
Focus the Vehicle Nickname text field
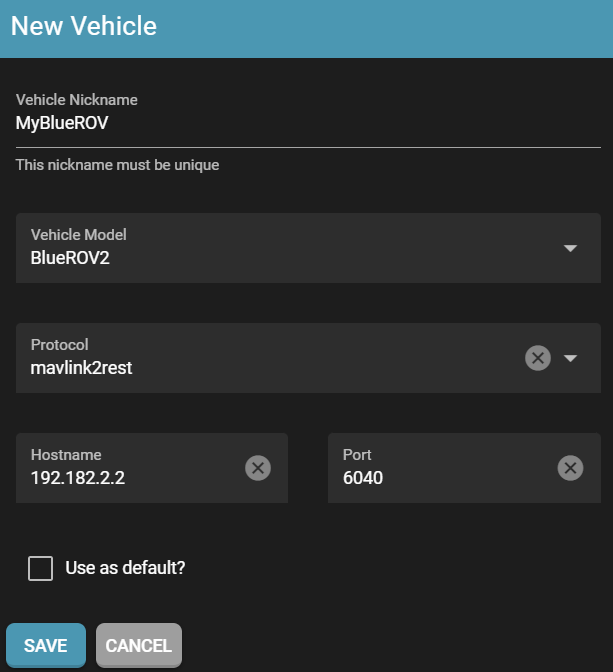click(x=300, y=124)
